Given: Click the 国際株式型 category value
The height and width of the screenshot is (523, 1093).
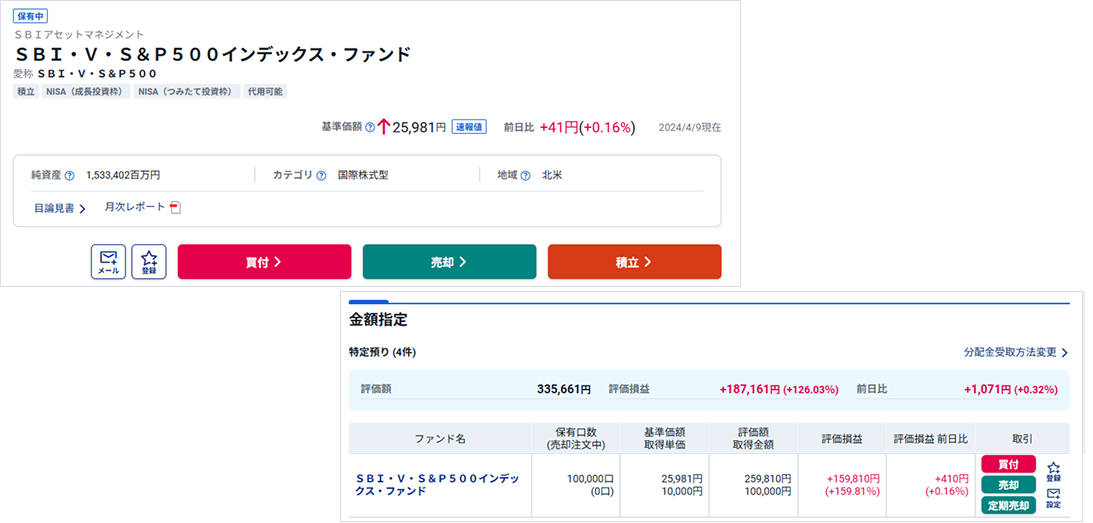Looking at the screenshot, I should [362, 176].
